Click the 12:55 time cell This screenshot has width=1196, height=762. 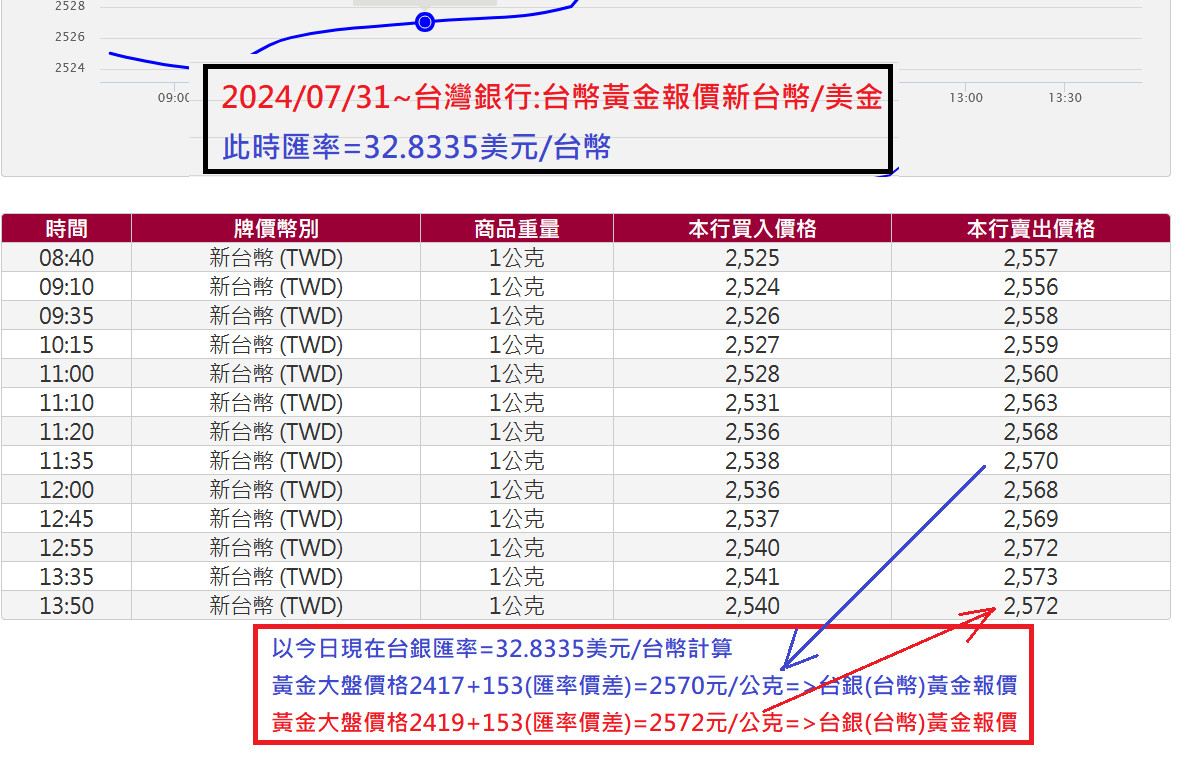point(66,548)
